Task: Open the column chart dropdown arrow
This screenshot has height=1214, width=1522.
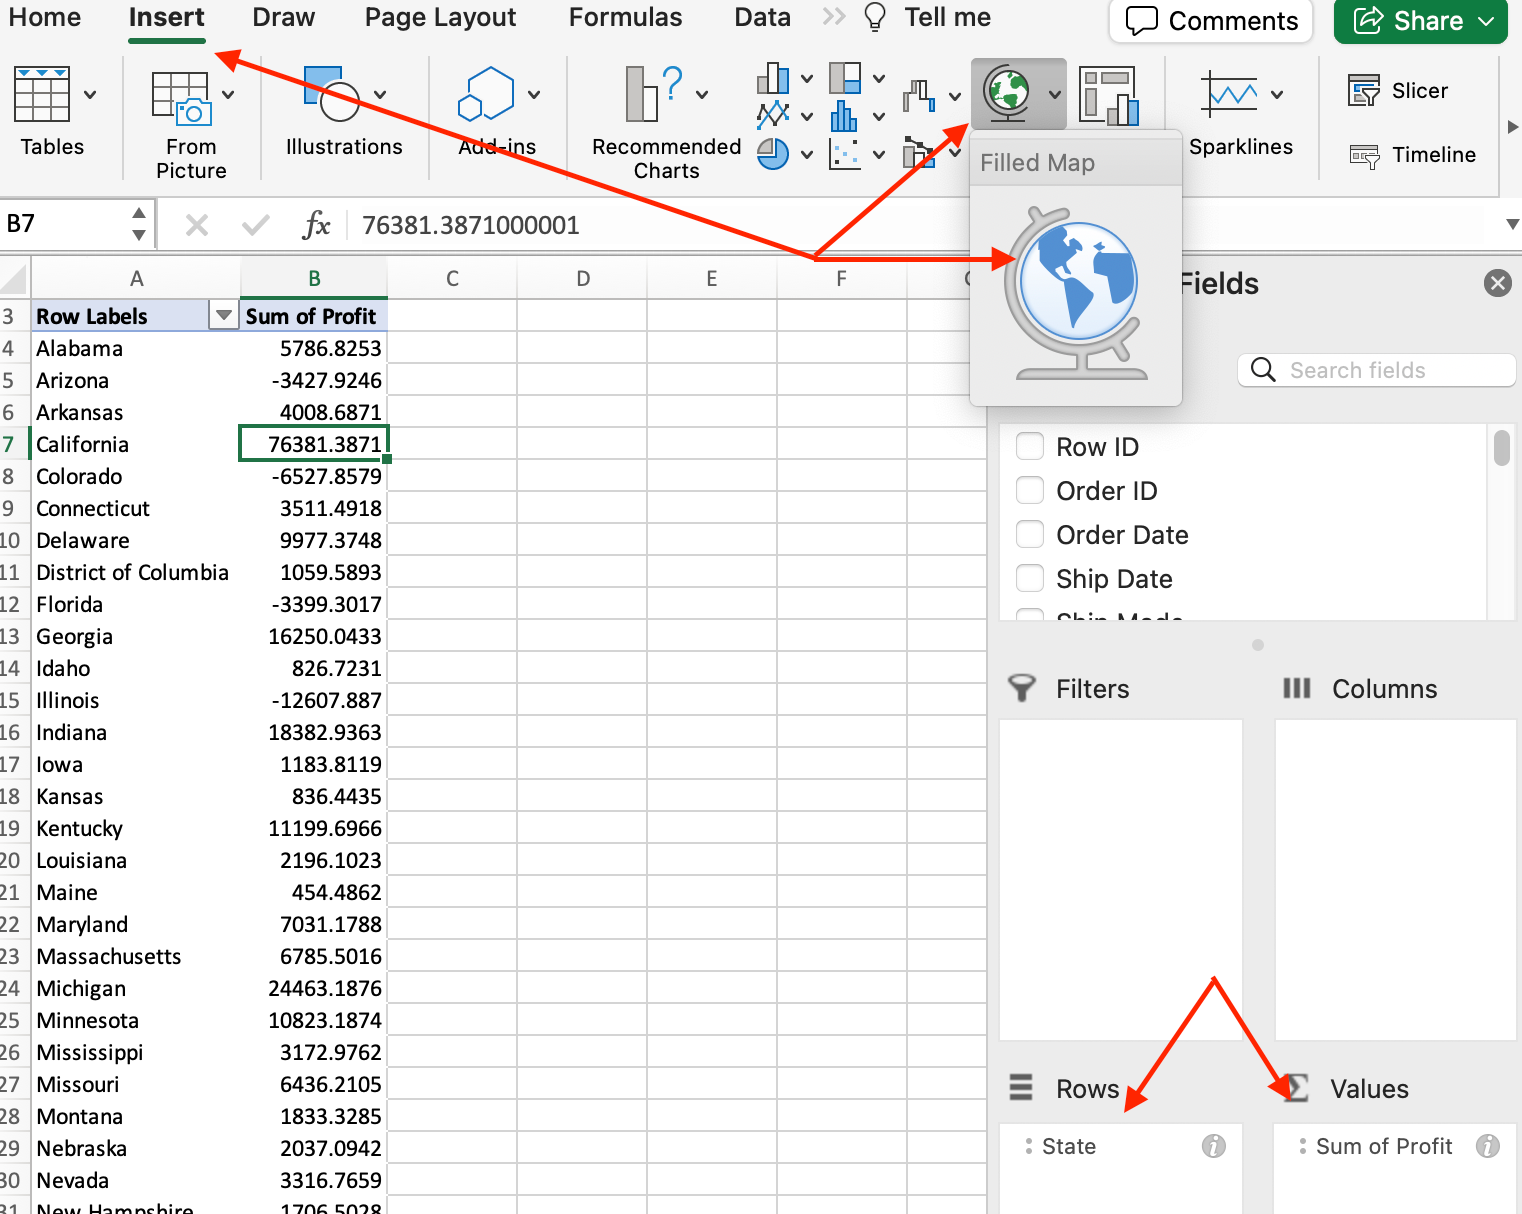Action: (x=807, y=78)
